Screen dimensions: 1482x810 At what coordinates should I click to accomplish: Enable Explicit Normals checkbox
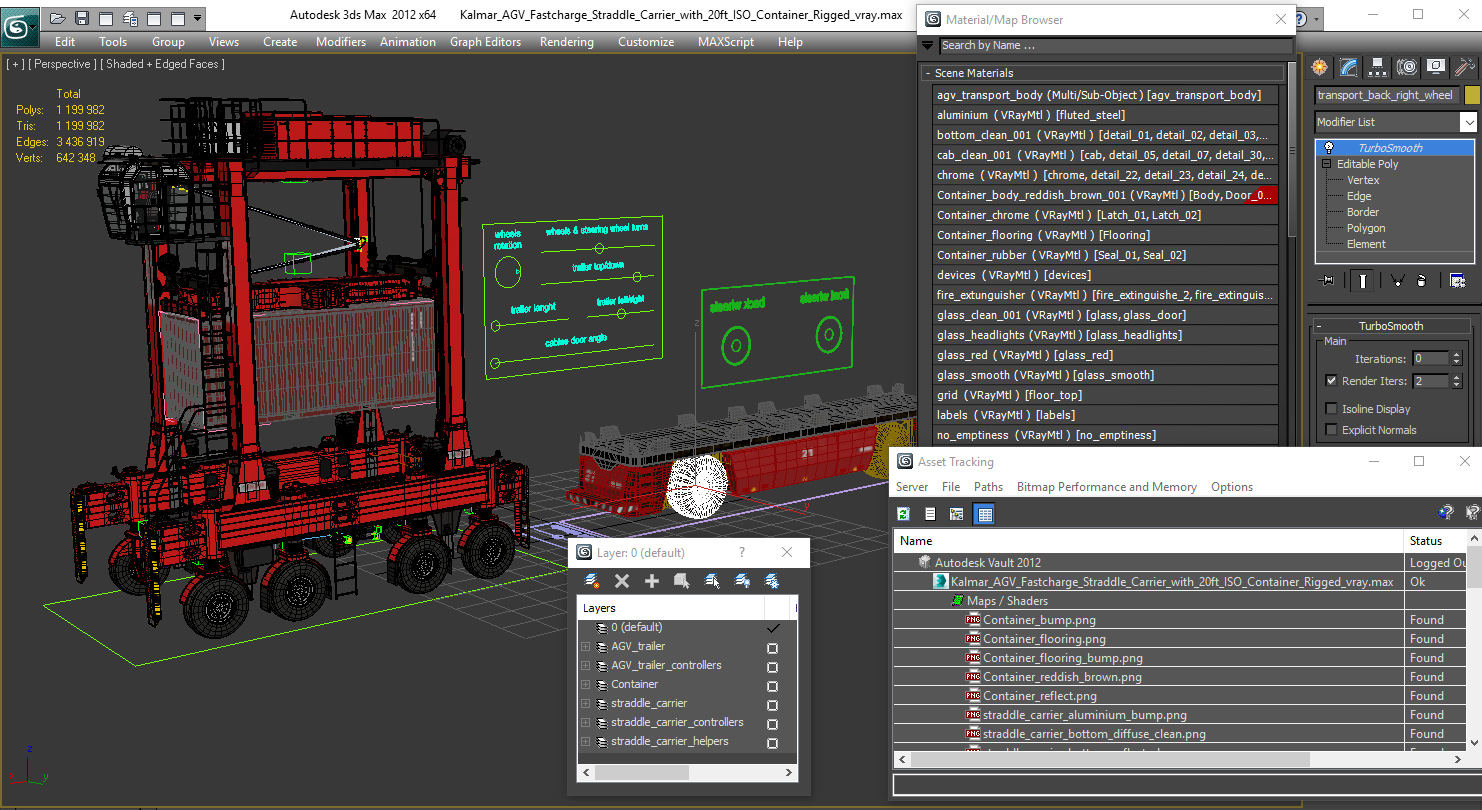(x=1331, y=430)
